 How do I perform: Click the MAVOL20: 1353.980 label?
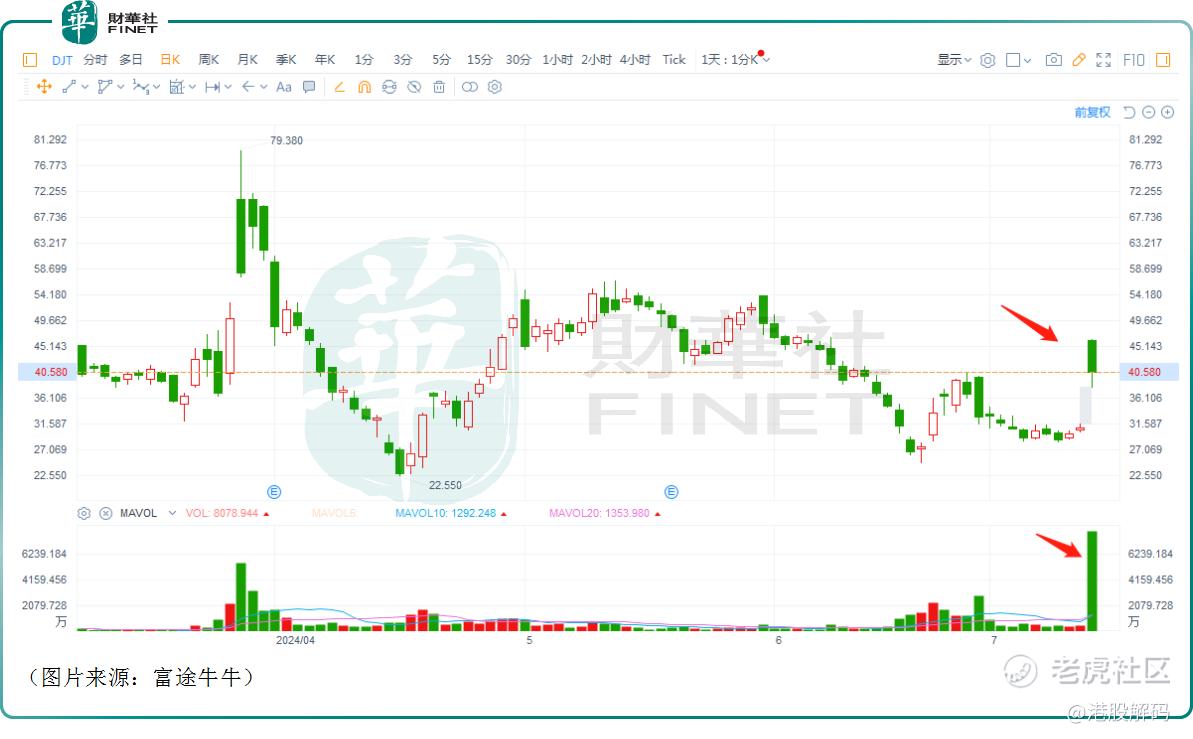[600, 513]
